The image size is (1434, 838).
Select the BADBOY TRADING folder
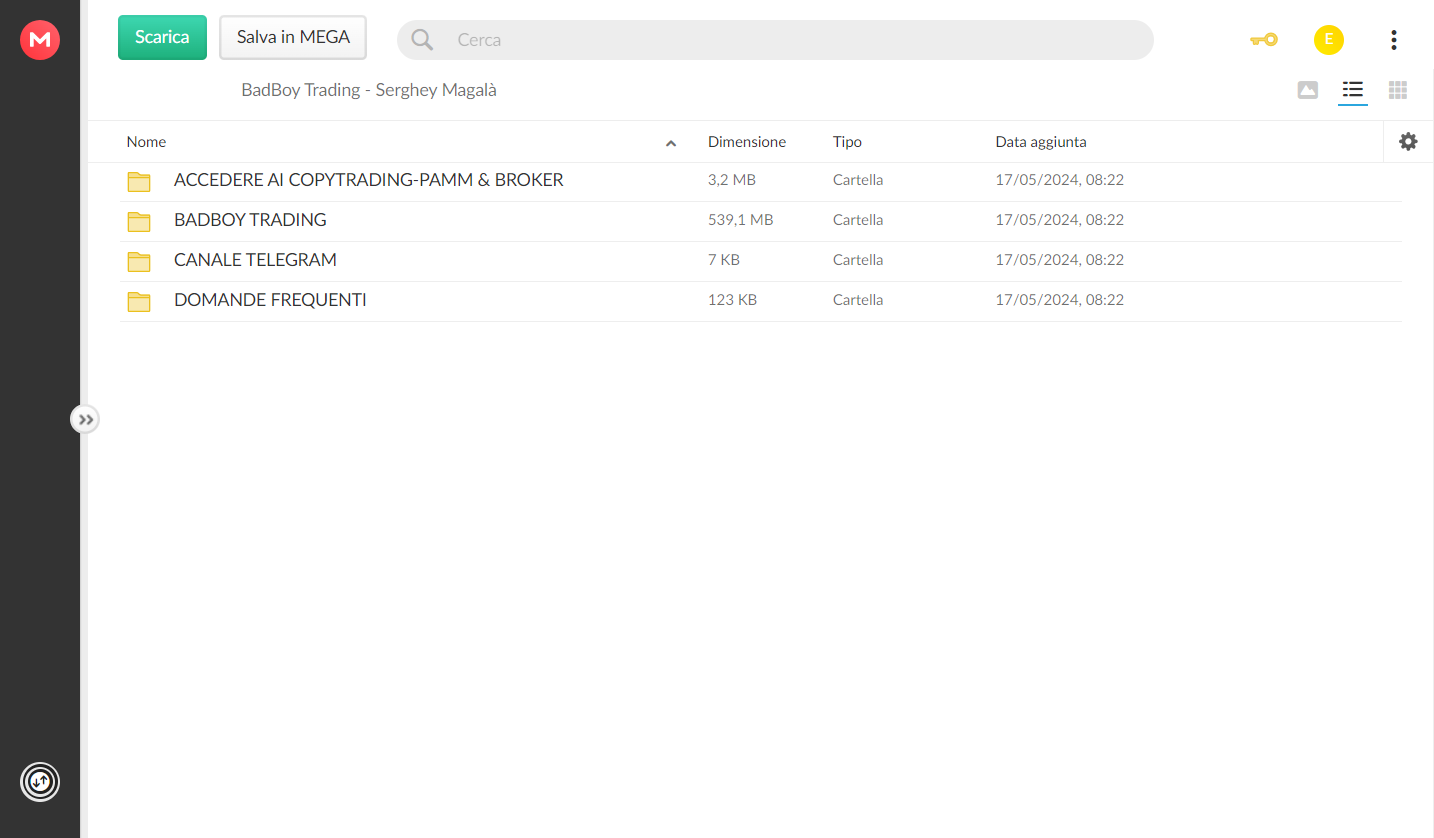(x=760, y=220)
